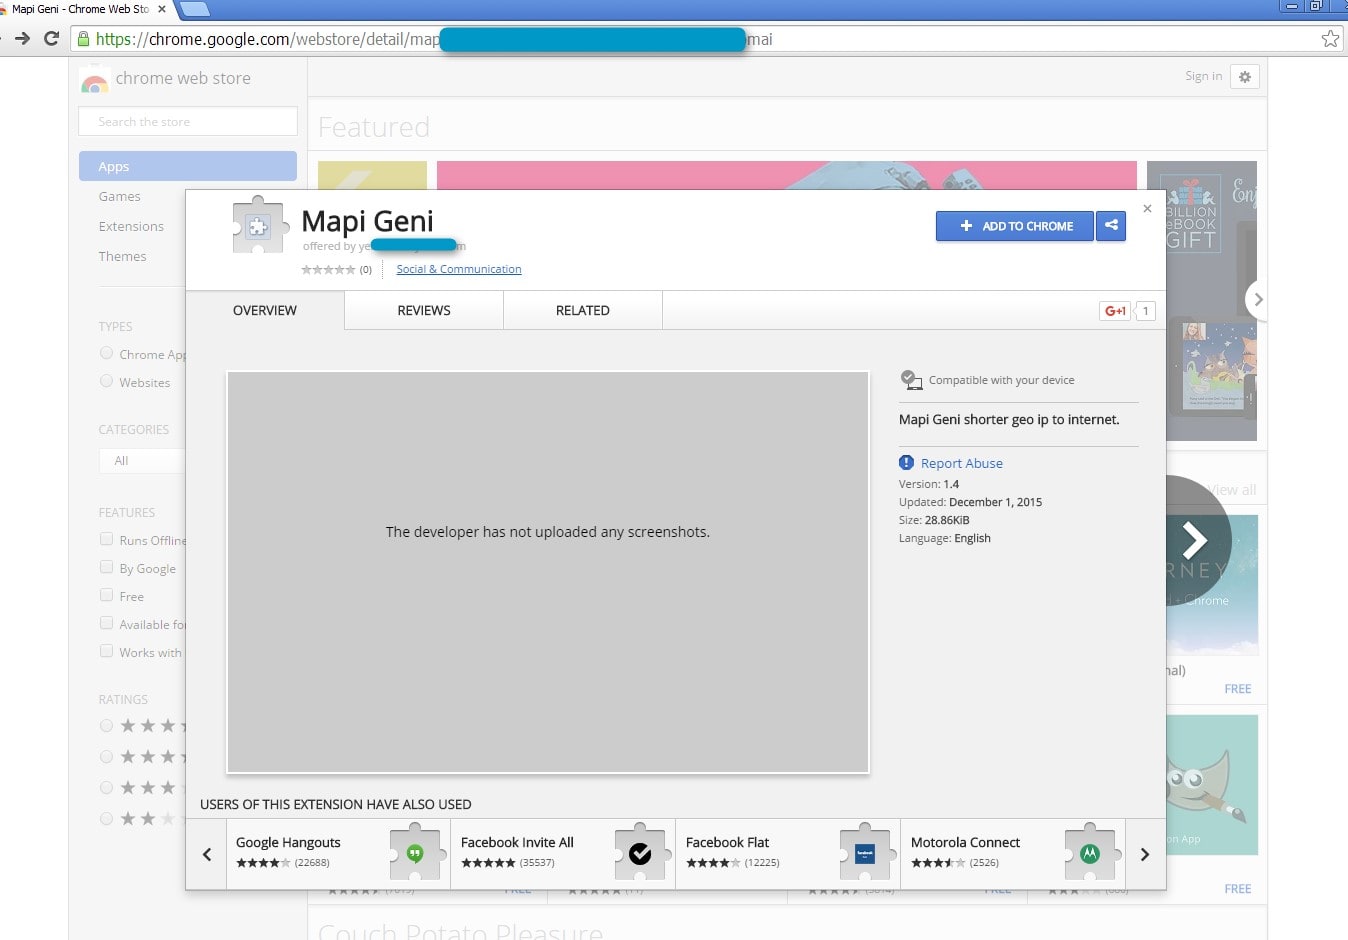This screenshot has height=940, width=1348.
Task: Select Games in the sidebar
Action: 119,197
